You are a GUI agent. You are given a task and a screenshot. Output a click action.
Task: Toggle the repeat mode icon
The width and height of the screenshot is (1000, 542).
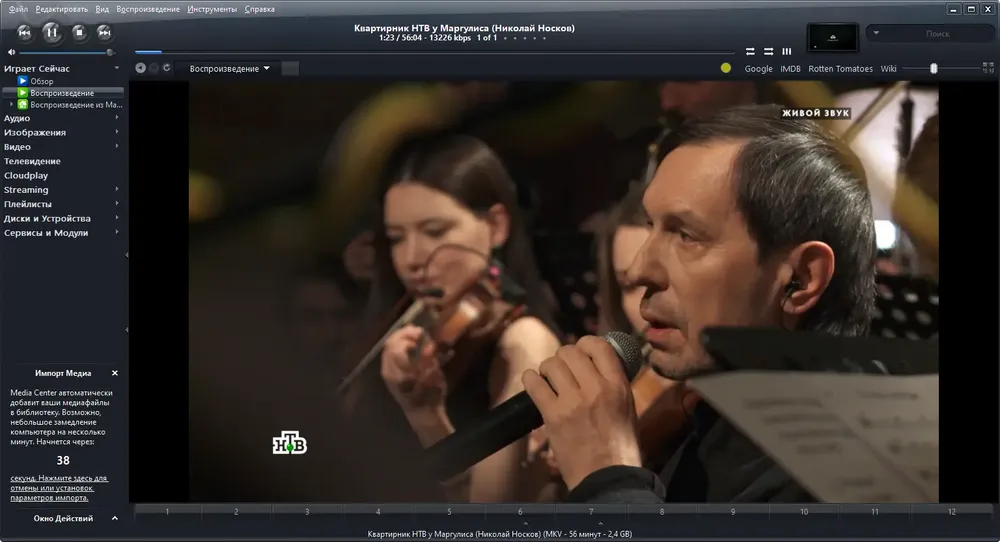point(750,51)
